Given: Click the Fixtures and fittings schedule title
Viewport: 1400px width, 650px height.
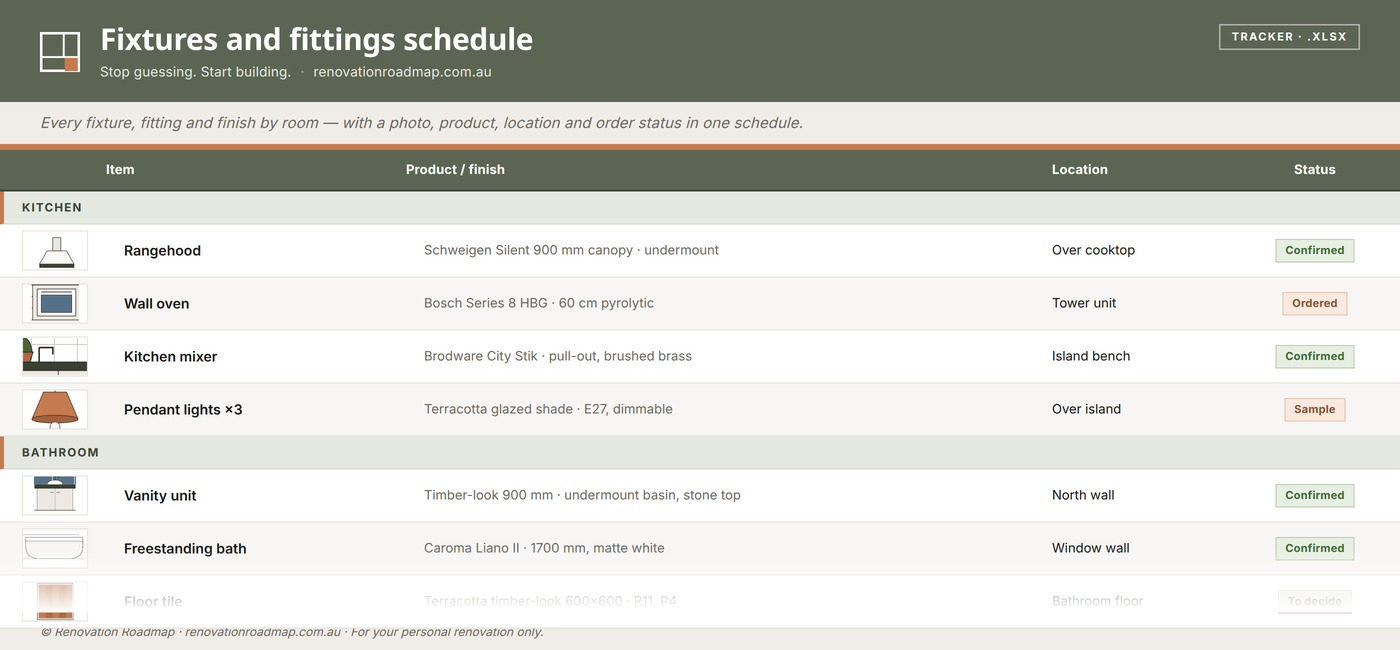Looking at the screenshot, I should (316, 39).
